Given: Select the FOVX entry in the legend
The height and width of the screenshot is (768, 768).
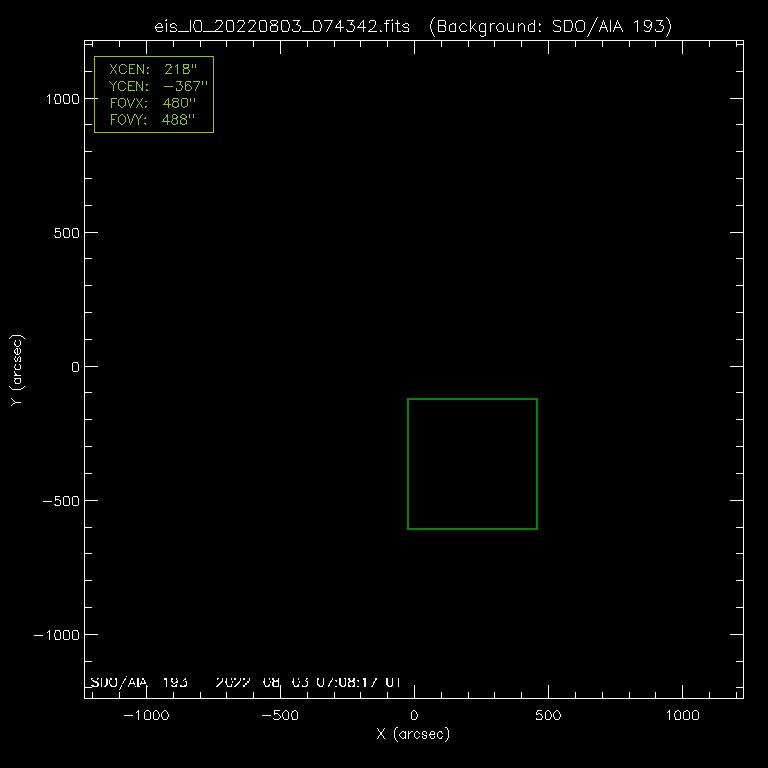Looking at the screenshot, I should click(x=153, y=103).
